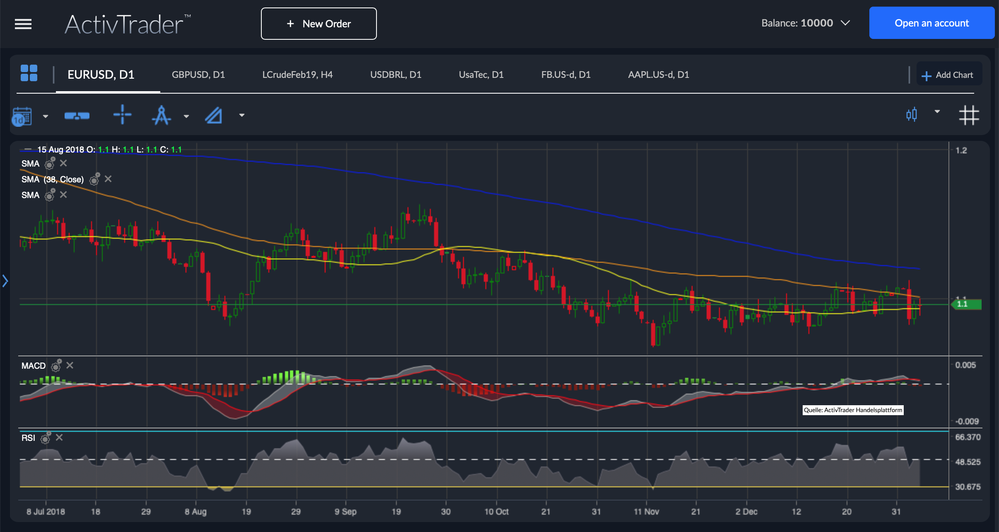
Task: Expand the chart type dropdown arrow
Action: tap(937, 111)
